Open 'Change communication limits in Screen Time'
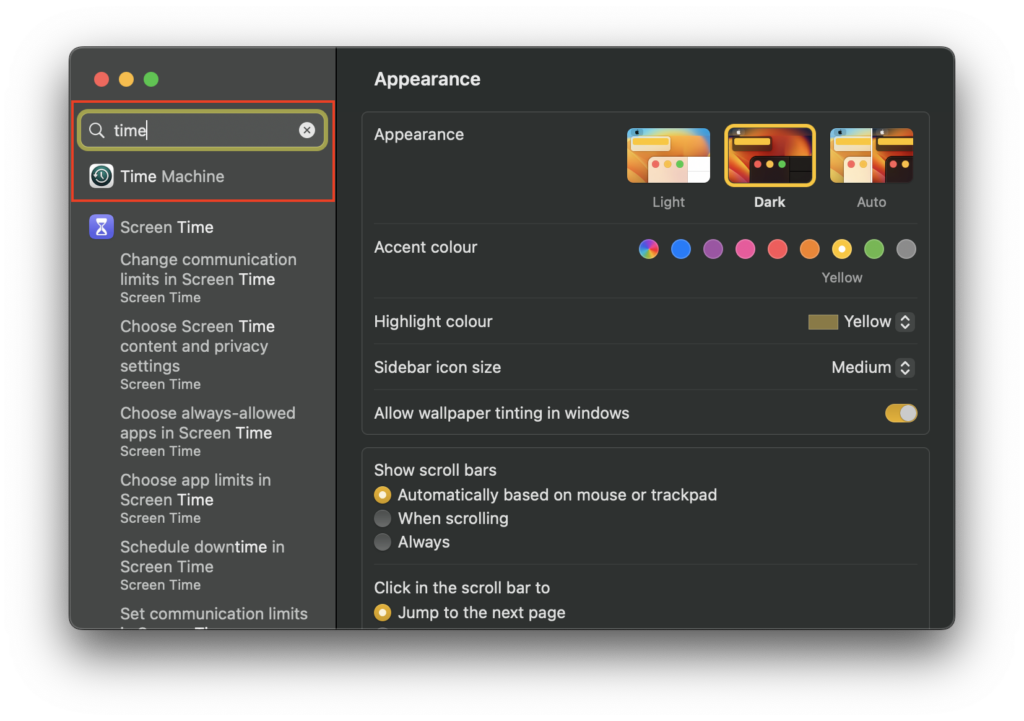1024x721 pixels. point(208,270)
